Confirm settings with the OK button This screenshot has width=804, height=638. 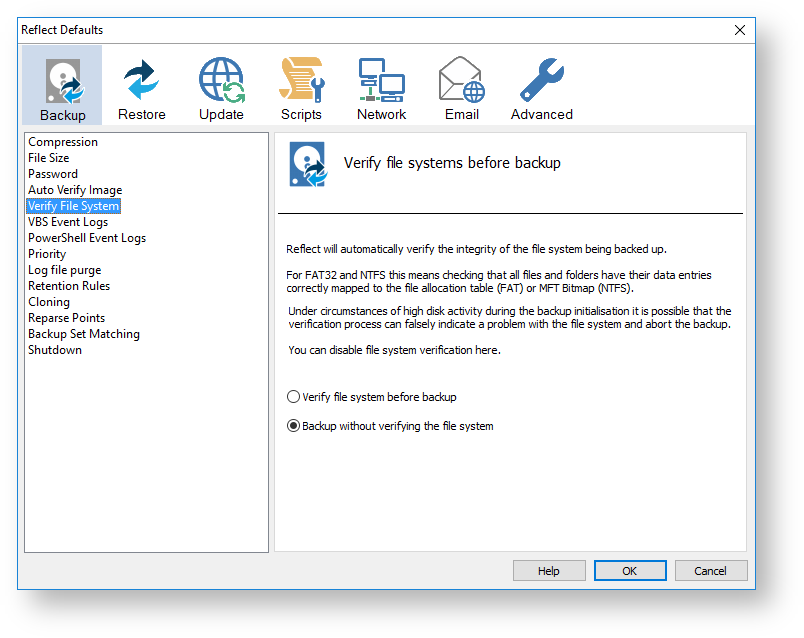pos(630,571)
